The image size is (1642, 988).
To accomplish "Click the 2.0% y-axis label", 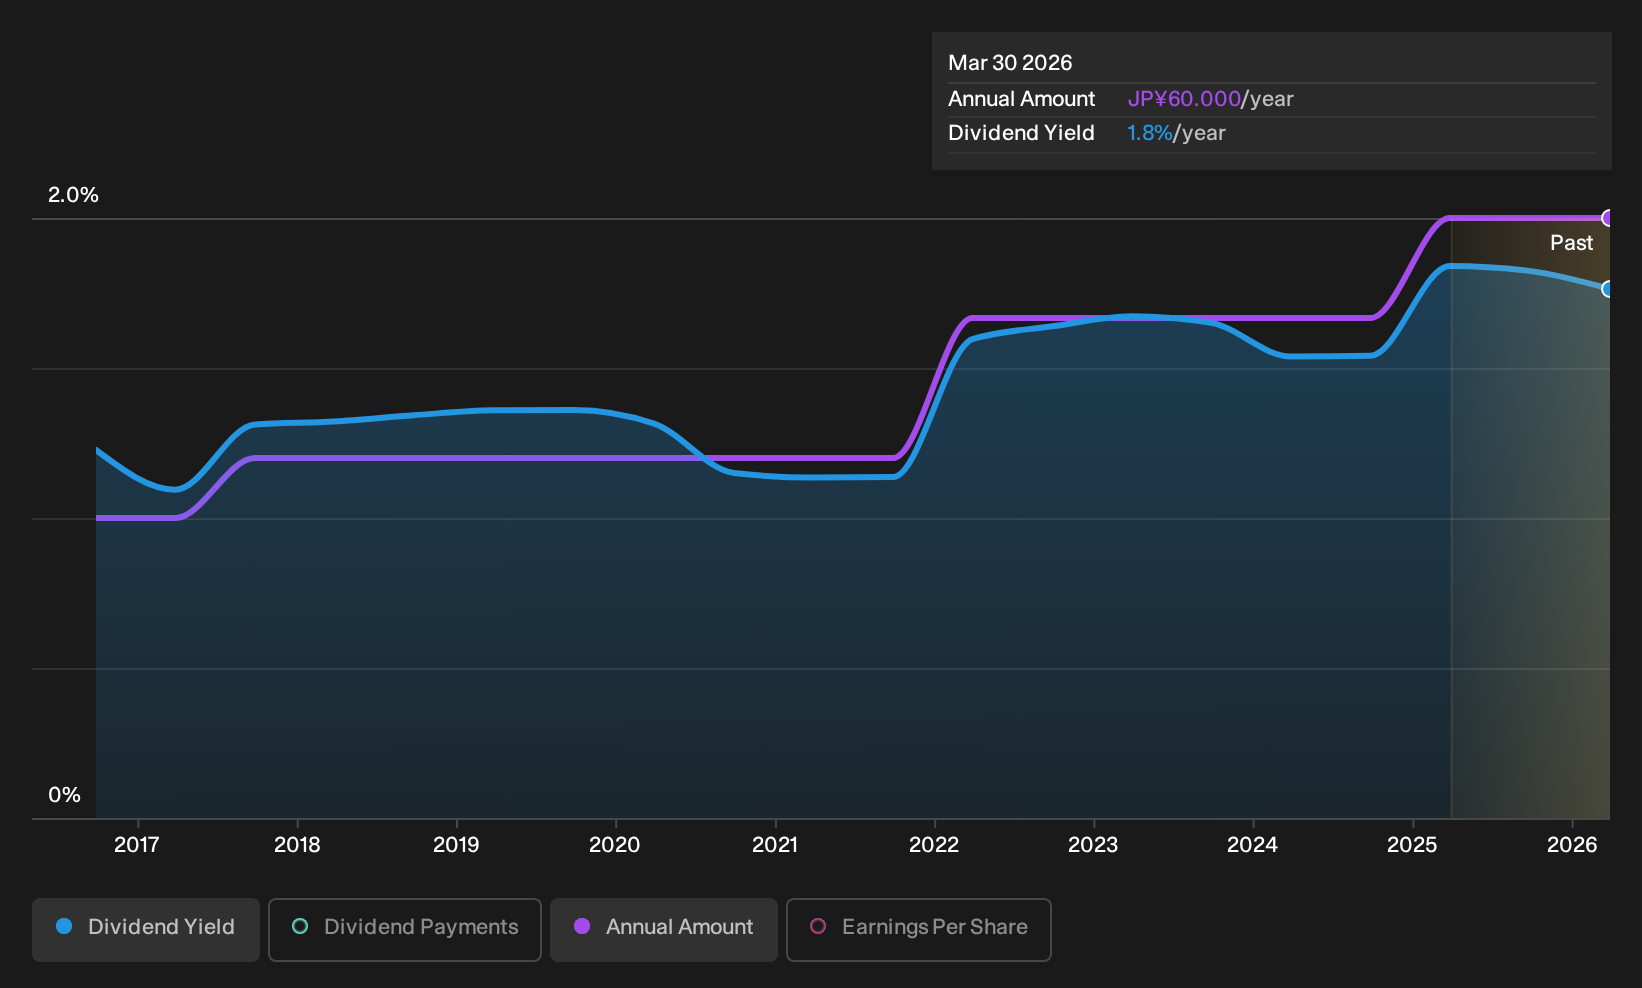I will pos(73,195).
